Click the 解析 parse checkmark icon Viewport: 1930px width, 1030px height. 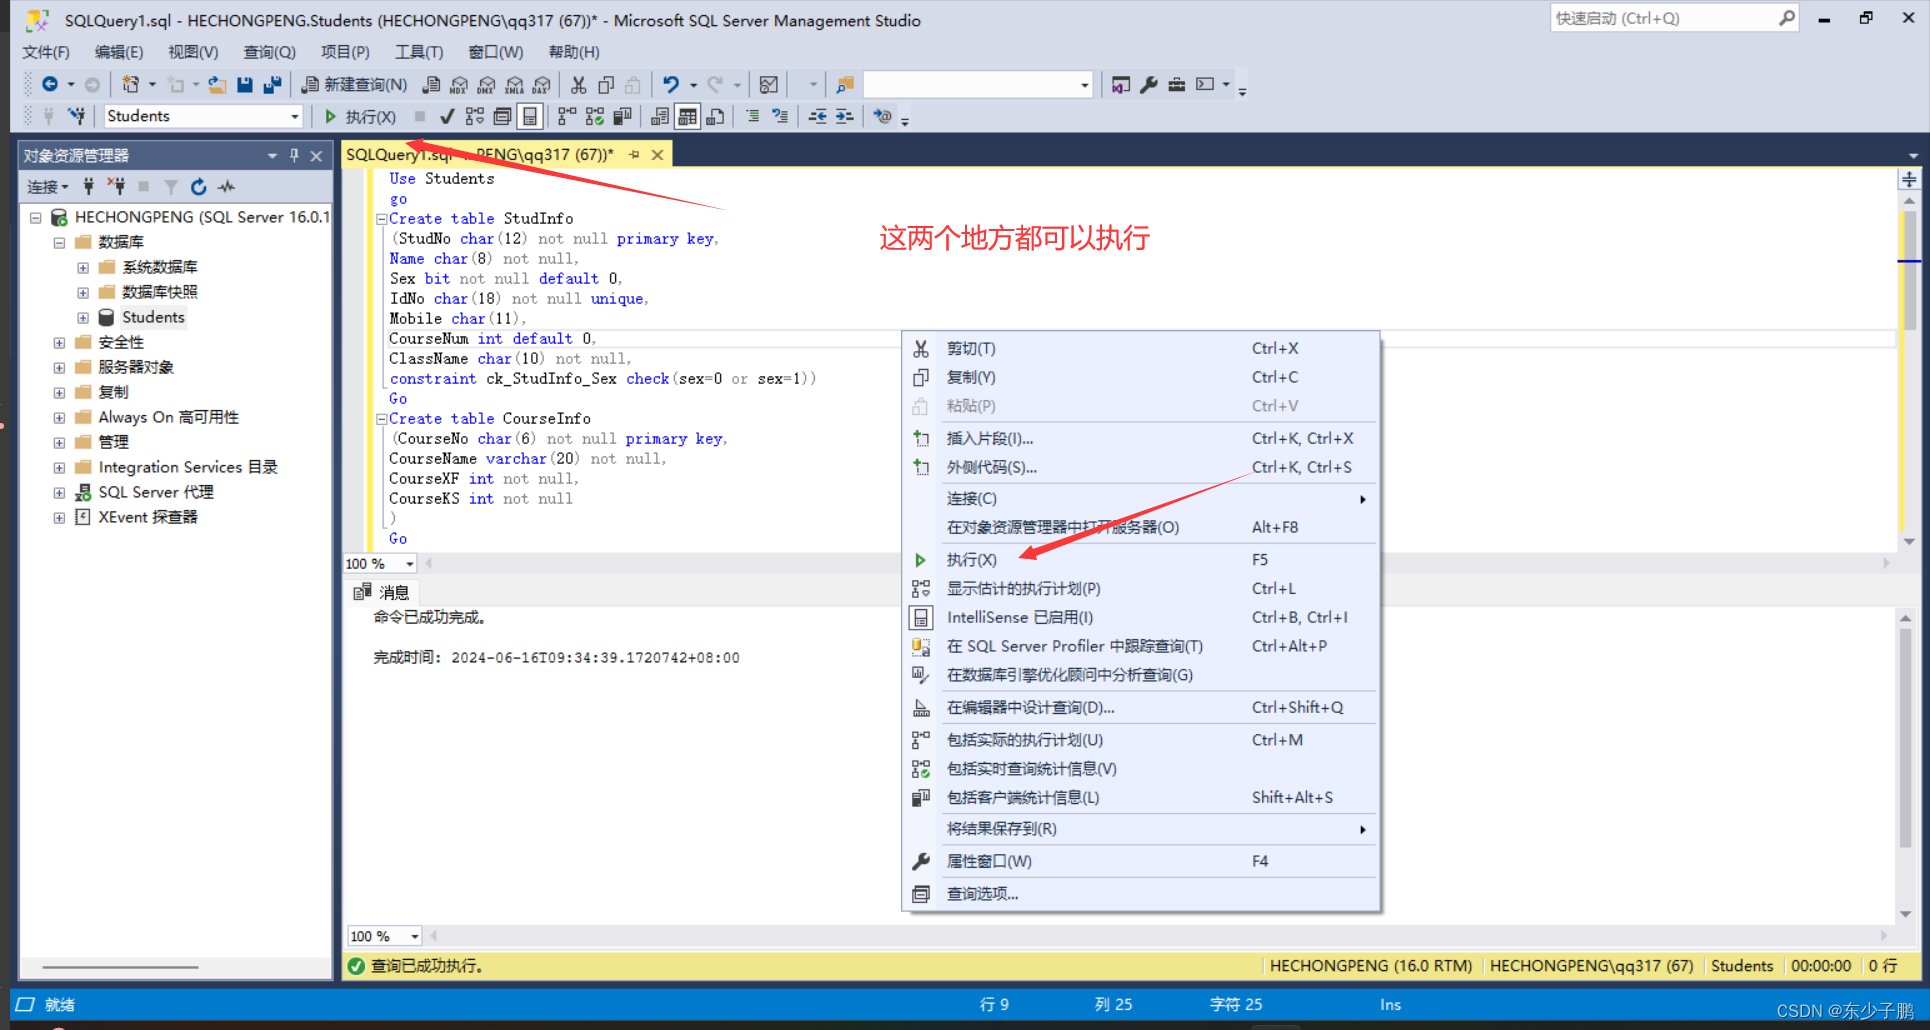[x=446, y=116]
